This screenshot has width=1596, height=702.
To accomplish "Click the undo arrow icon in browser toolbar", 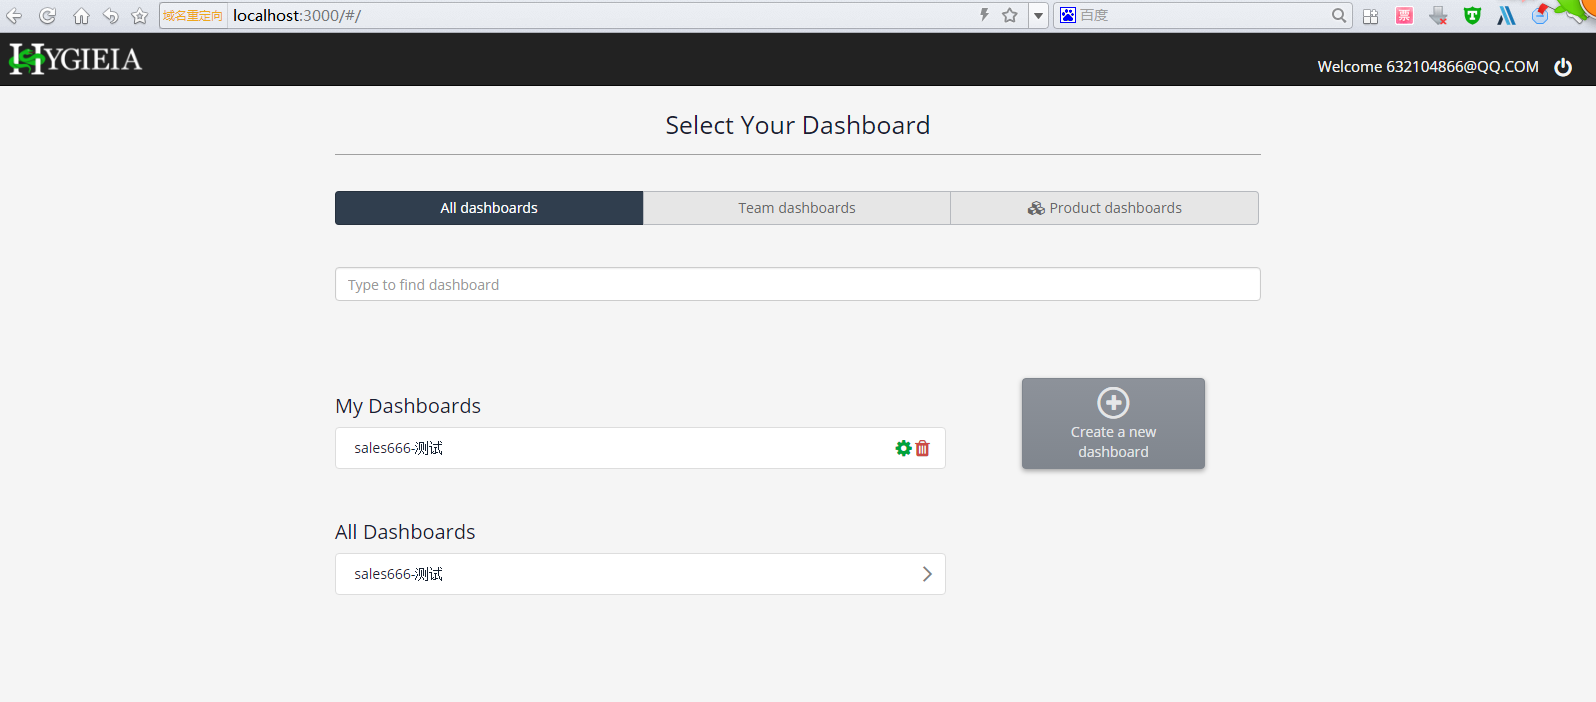I will click(111, 15).
